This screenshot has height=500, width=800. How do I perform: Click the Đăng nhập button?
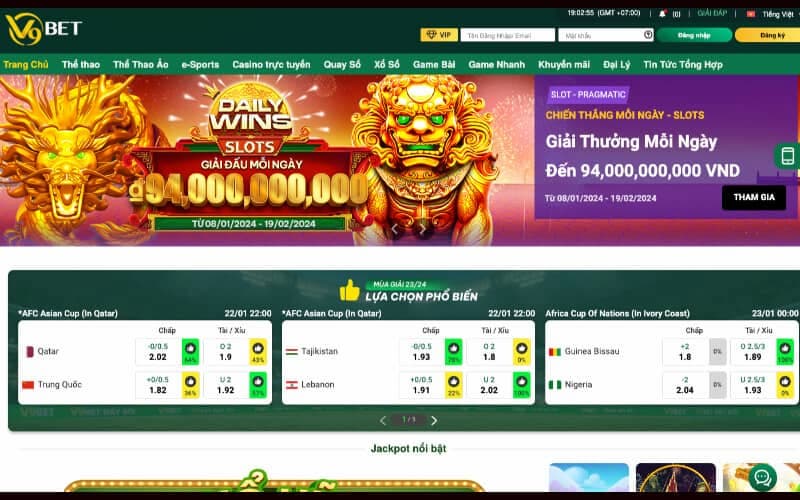[694, 35]
